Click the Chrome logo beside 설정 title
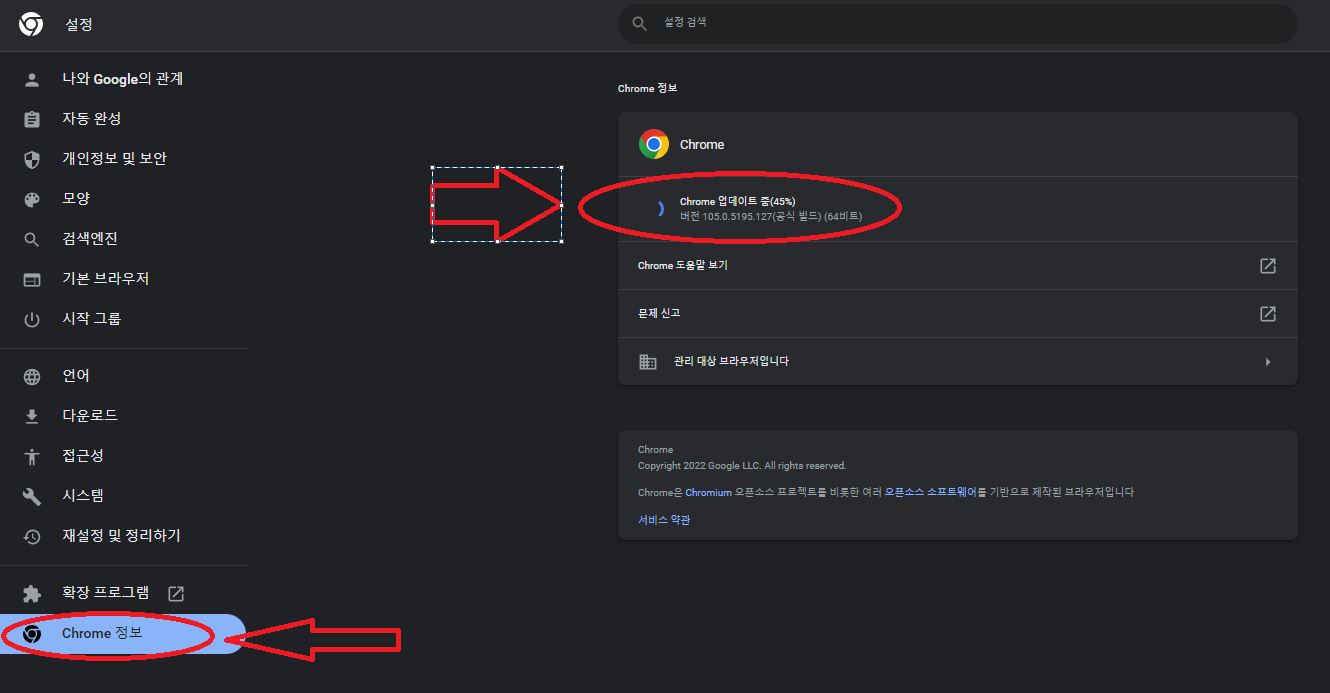This screenshot has width=1330, height=693. click(x=31, y=25)
